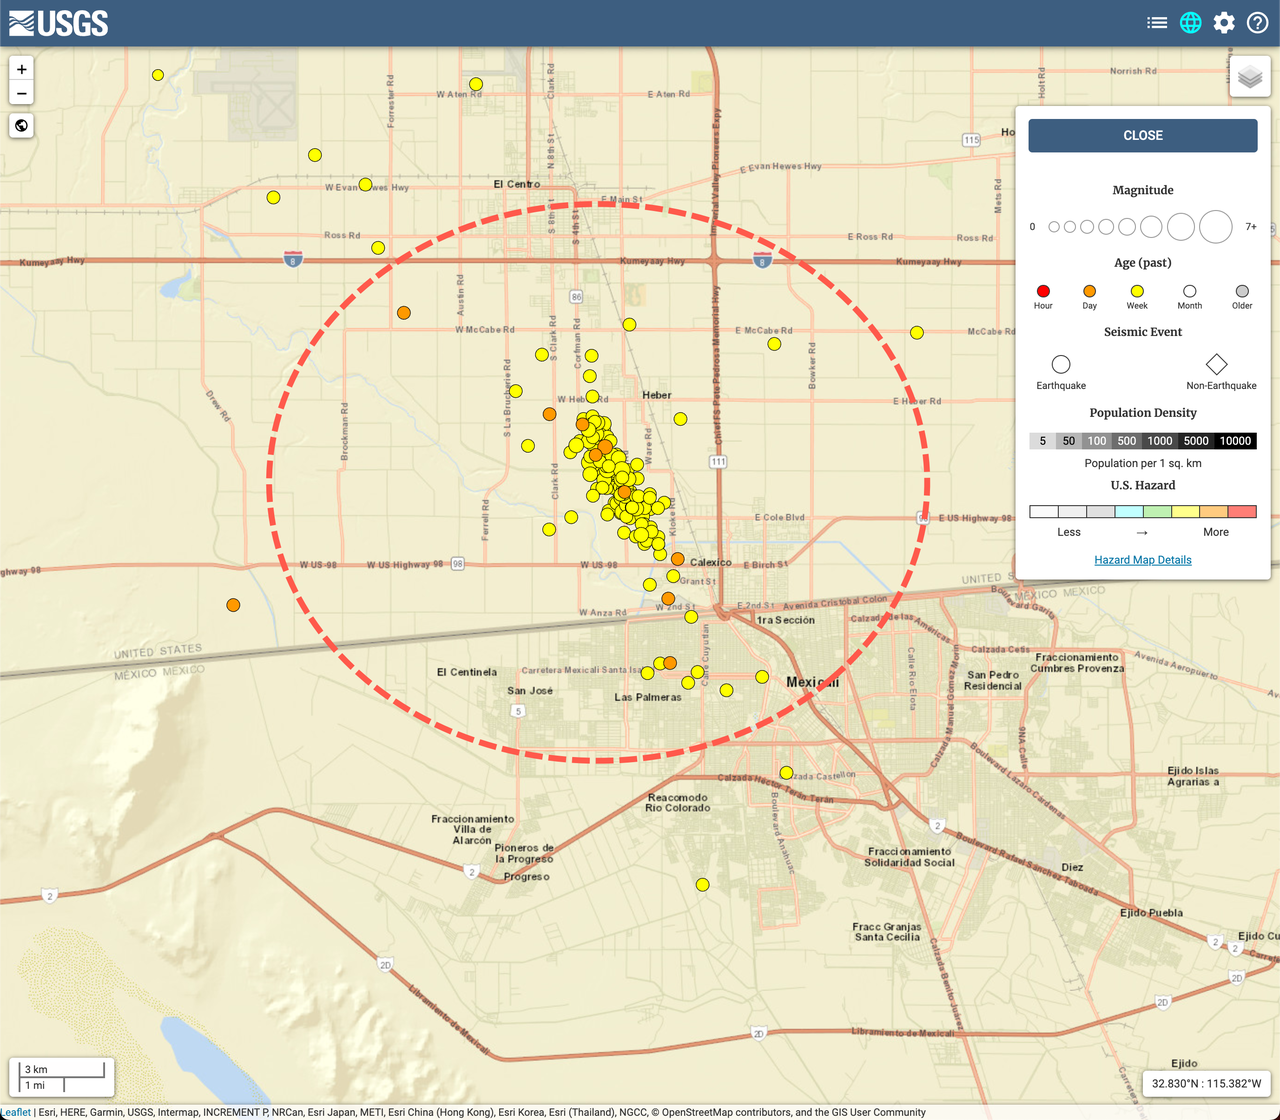
Task: Click the earthquake marker on W Aten Rd
Action: 476,84
